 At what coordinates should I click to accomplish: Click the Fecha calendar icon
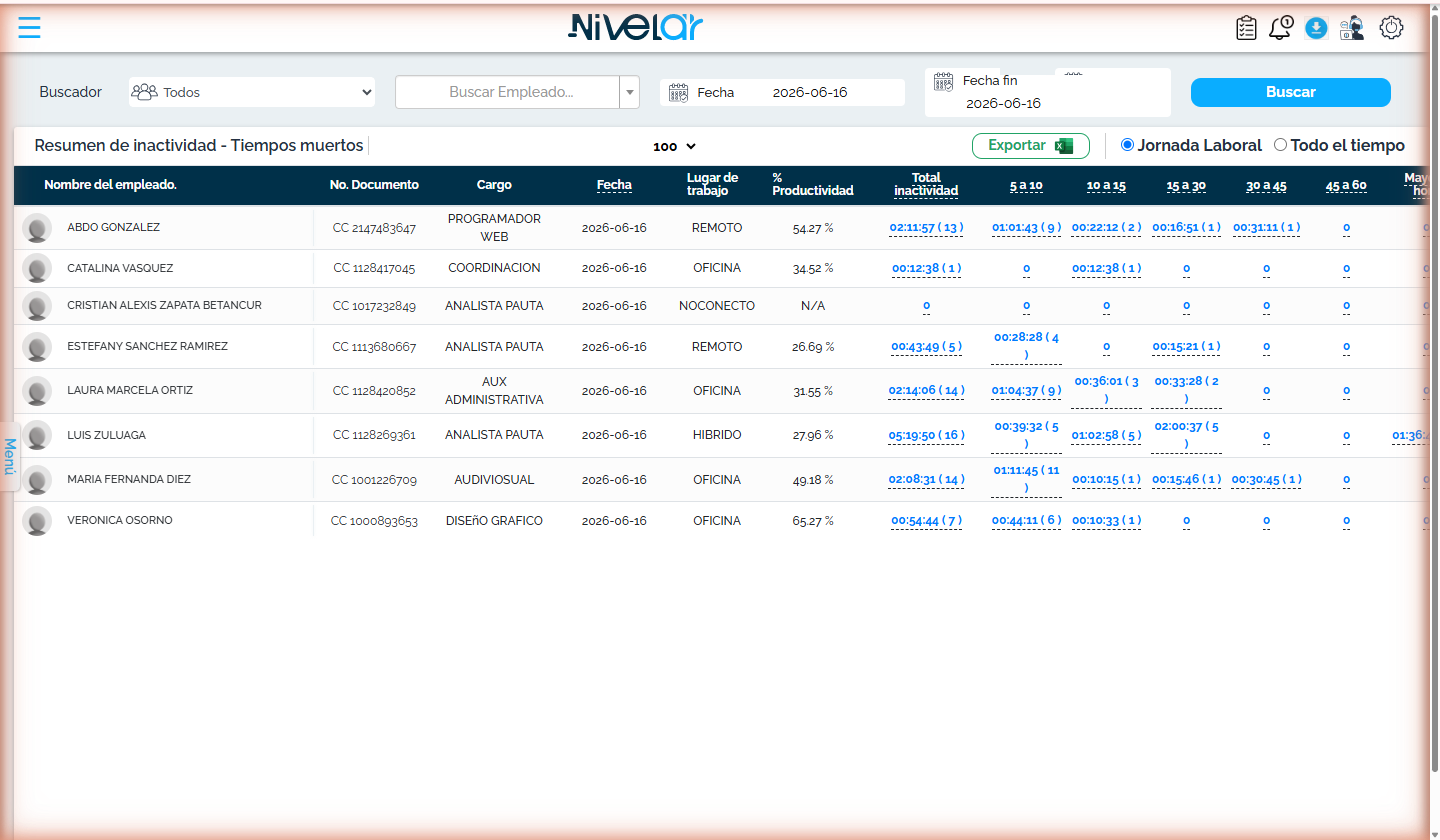pos(678,92)
